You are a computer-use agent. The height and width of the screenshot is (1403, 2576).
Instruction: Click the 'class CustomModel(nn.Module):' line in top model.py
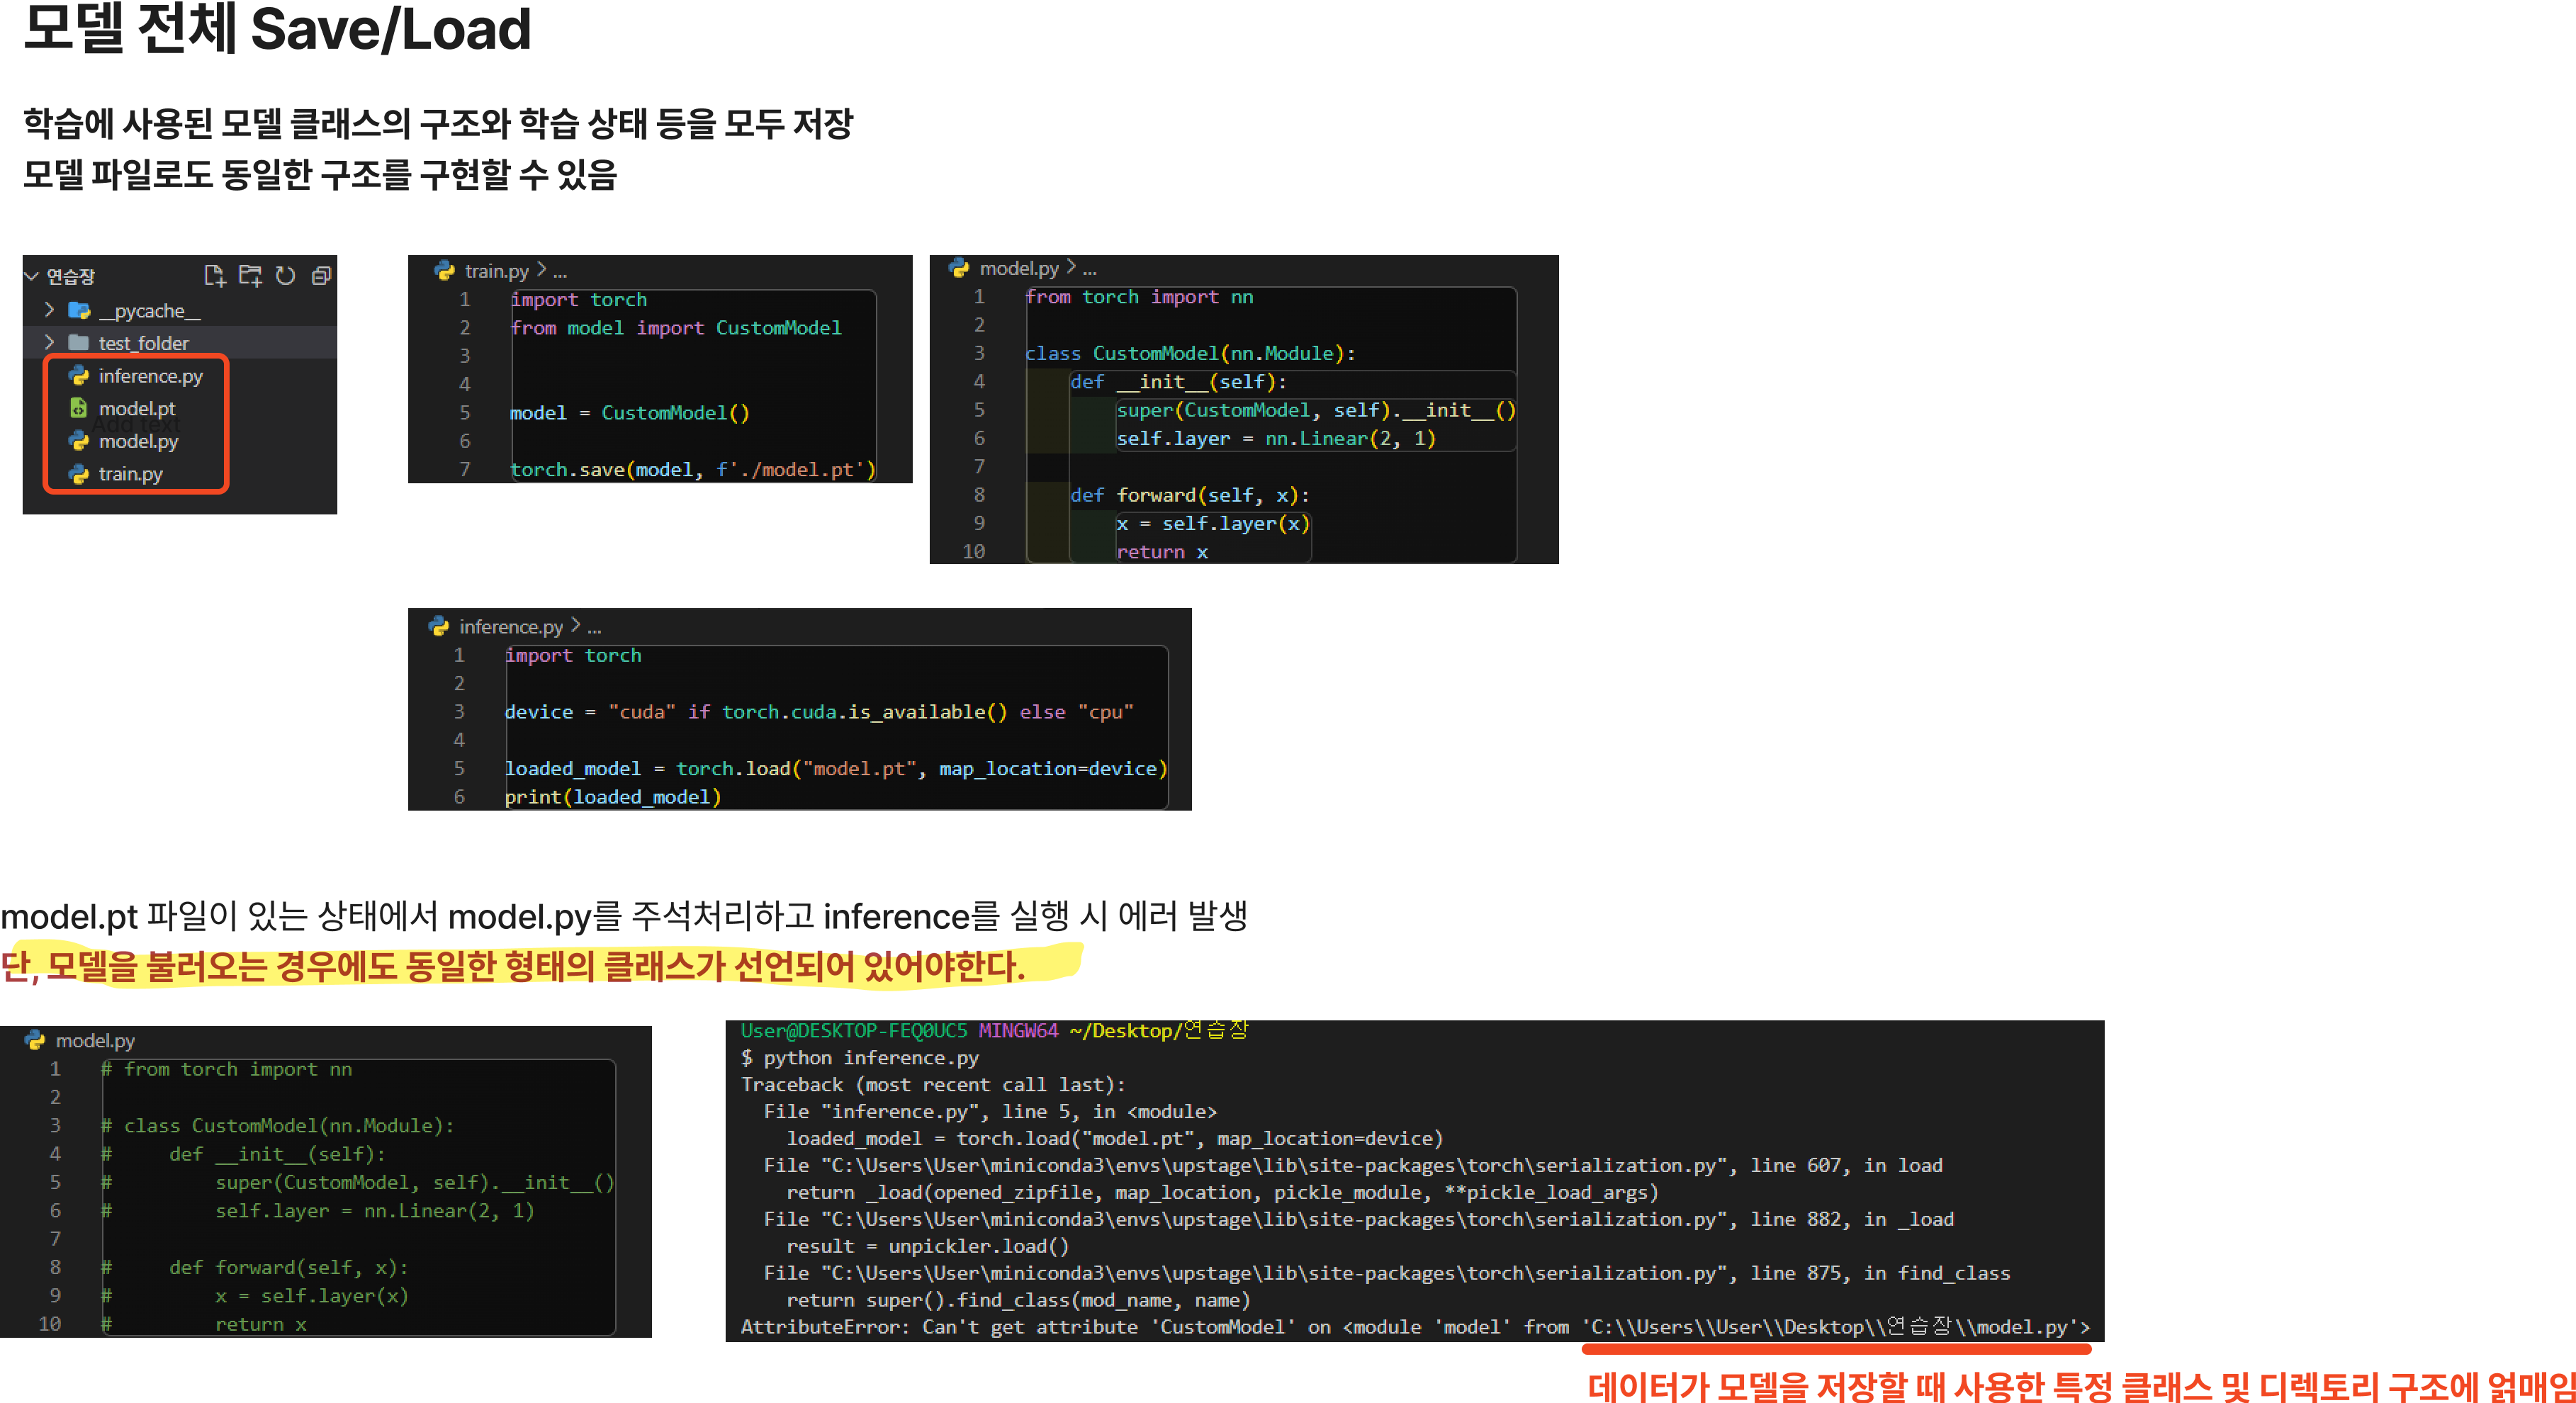pyautogui.click(x=1190, y=353)
